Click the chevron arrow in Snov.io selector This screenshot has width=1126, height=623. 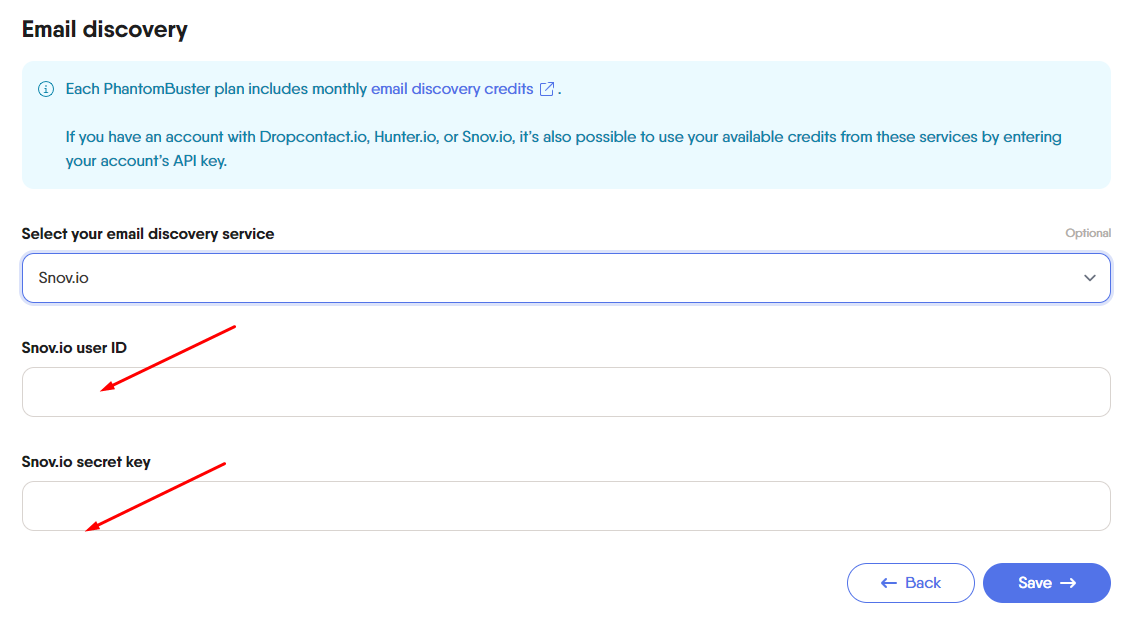(x=1089, y=278)
